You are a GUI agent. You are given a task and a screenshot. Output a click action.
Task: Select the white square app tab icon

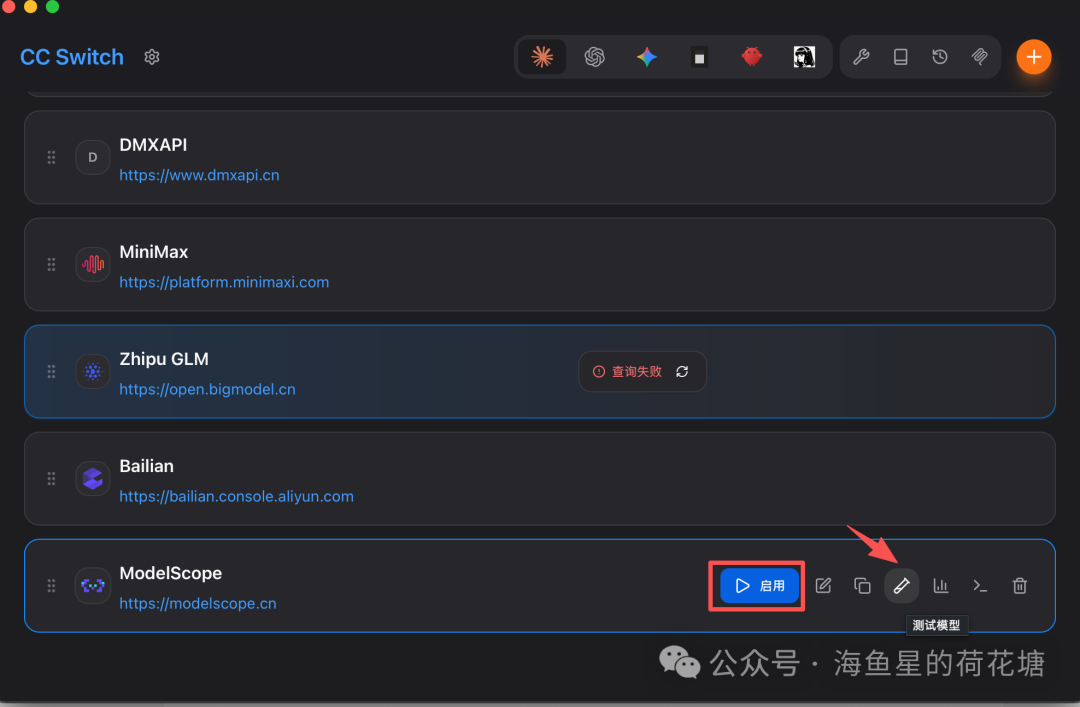pyautogui.click(x=699, y=57)
